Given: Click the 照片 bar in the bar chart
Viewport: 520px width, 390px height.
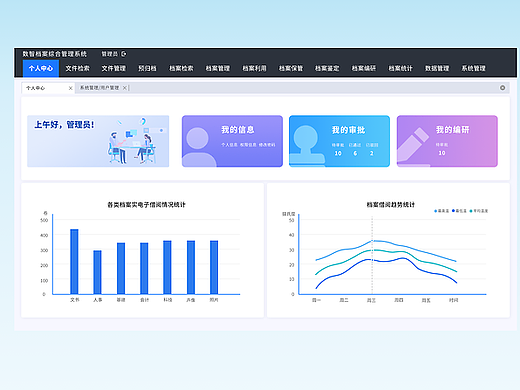Looking at the screenshot, I should tap(214, 267).
